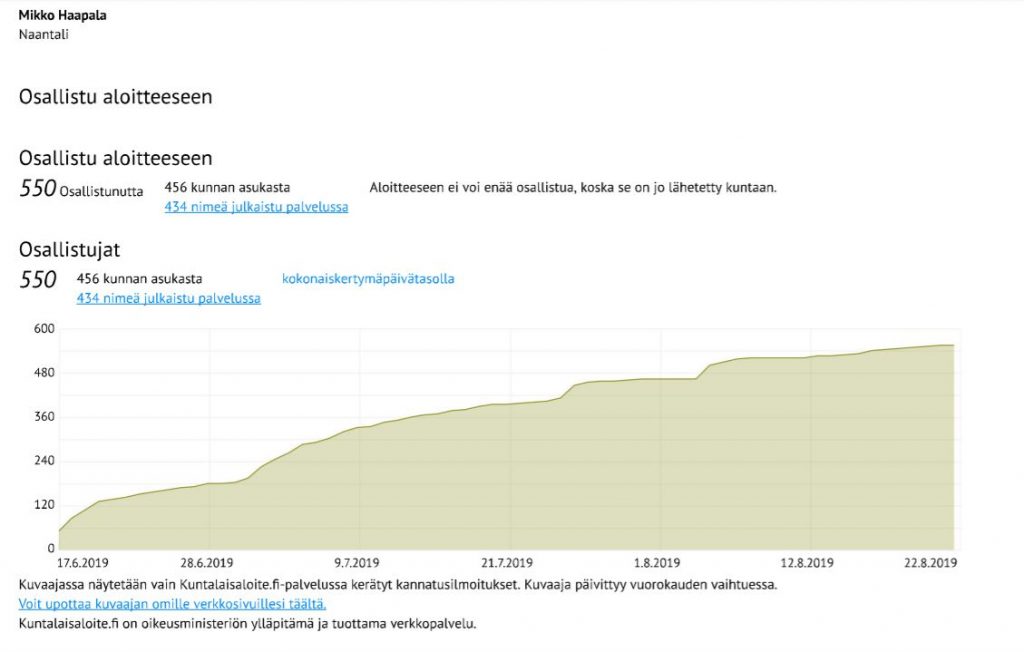Click the 22.8.2019 date label on chart
The image size is (1024, 652).
click(x=931, y=563)
